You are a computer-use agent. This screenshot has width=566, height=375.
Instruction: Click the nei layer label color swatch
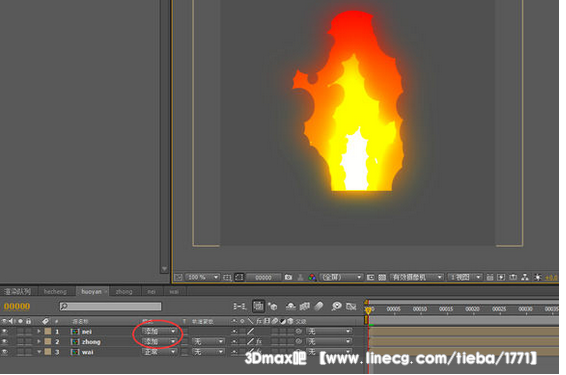coord(48,331)
